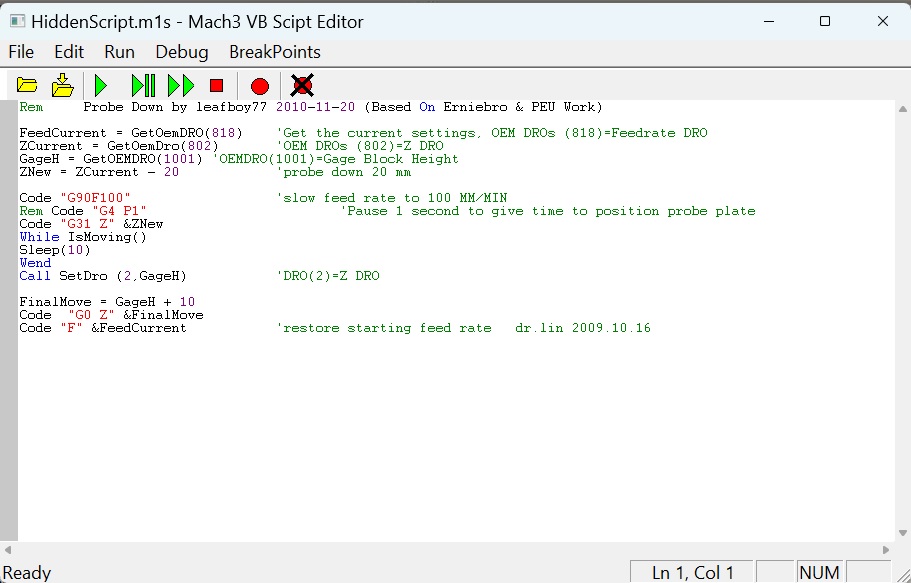Stop script with red square icon
The image size is (911, 583).
pos(217,86)
